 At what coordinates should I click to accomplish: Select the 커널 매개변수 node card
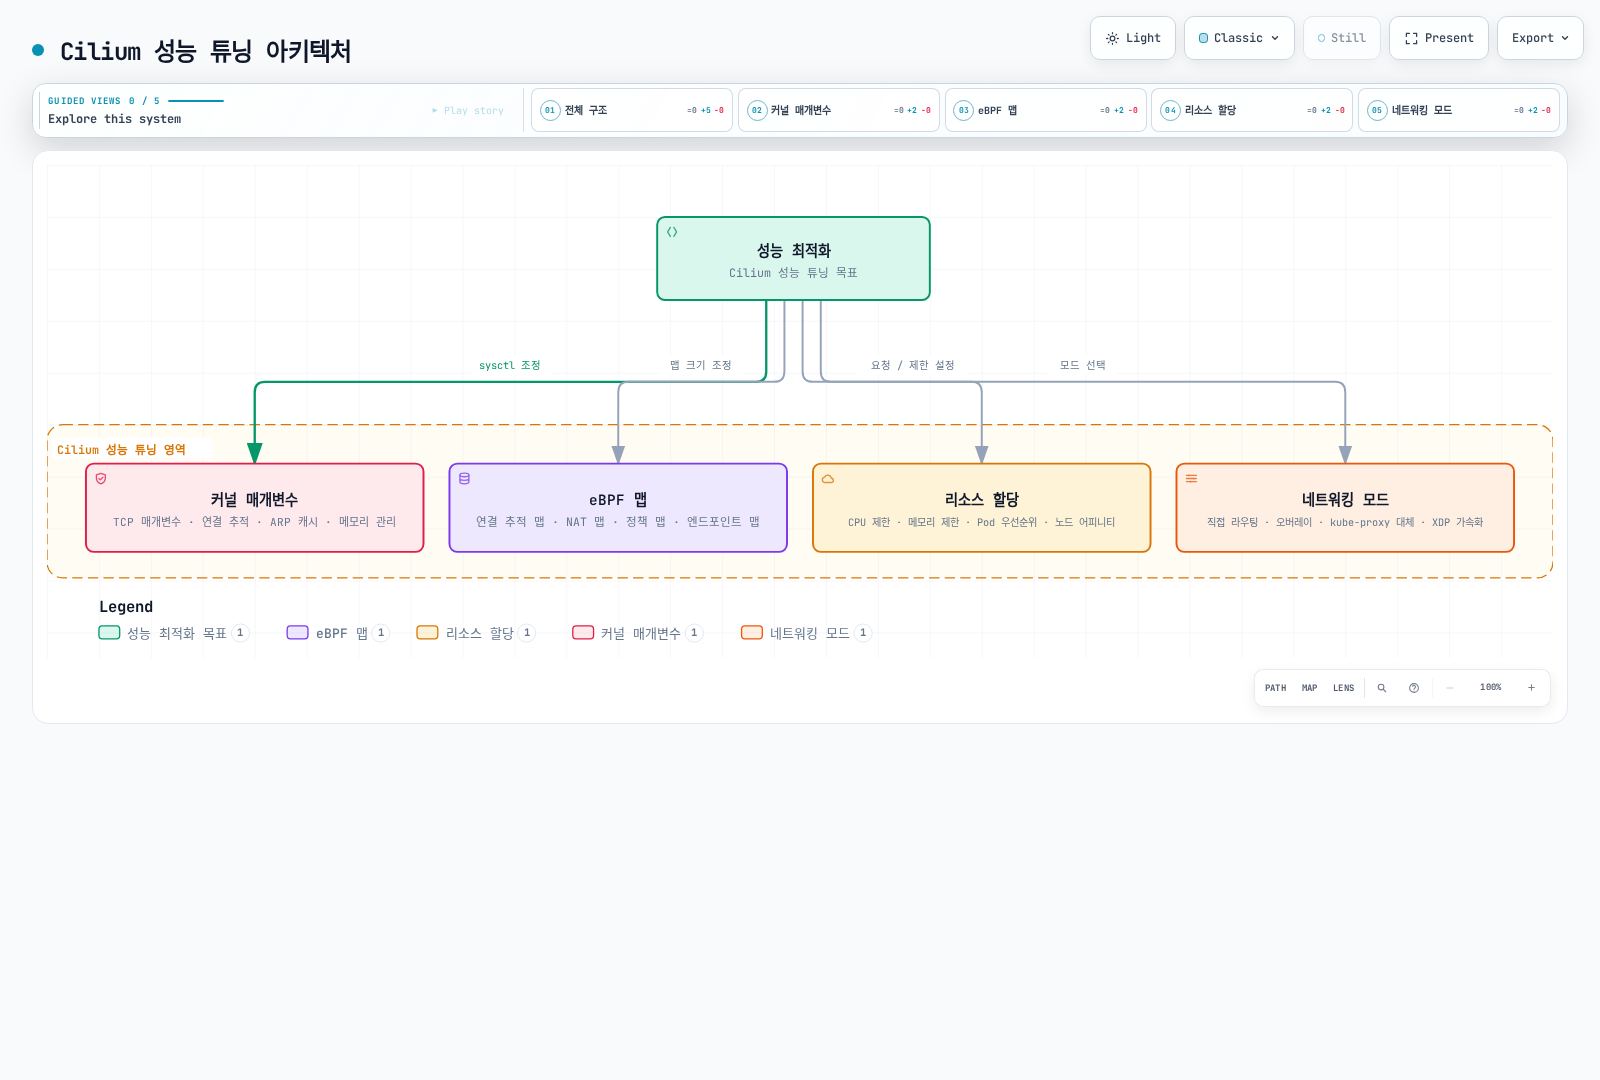255,508
